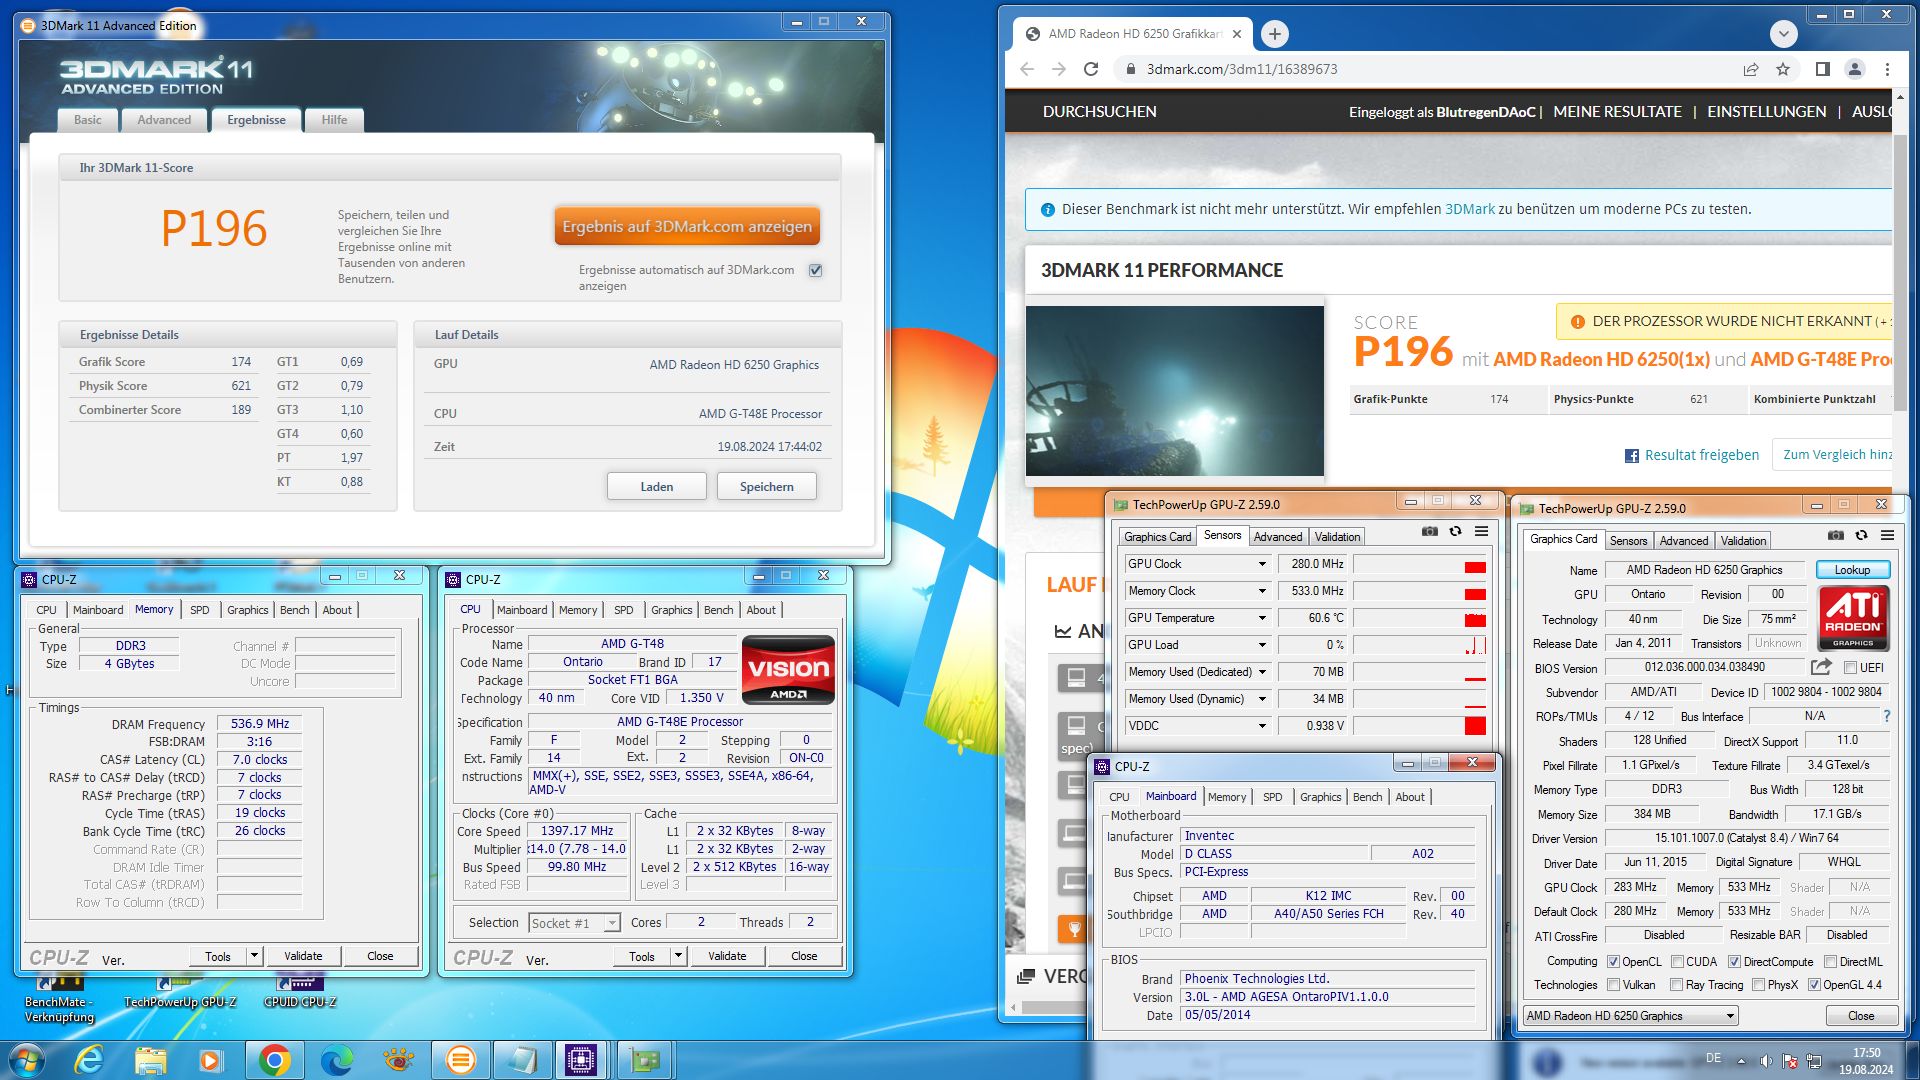Open Tools dropdown arrow in CPU-Z Memory window

tap(254, 956)
